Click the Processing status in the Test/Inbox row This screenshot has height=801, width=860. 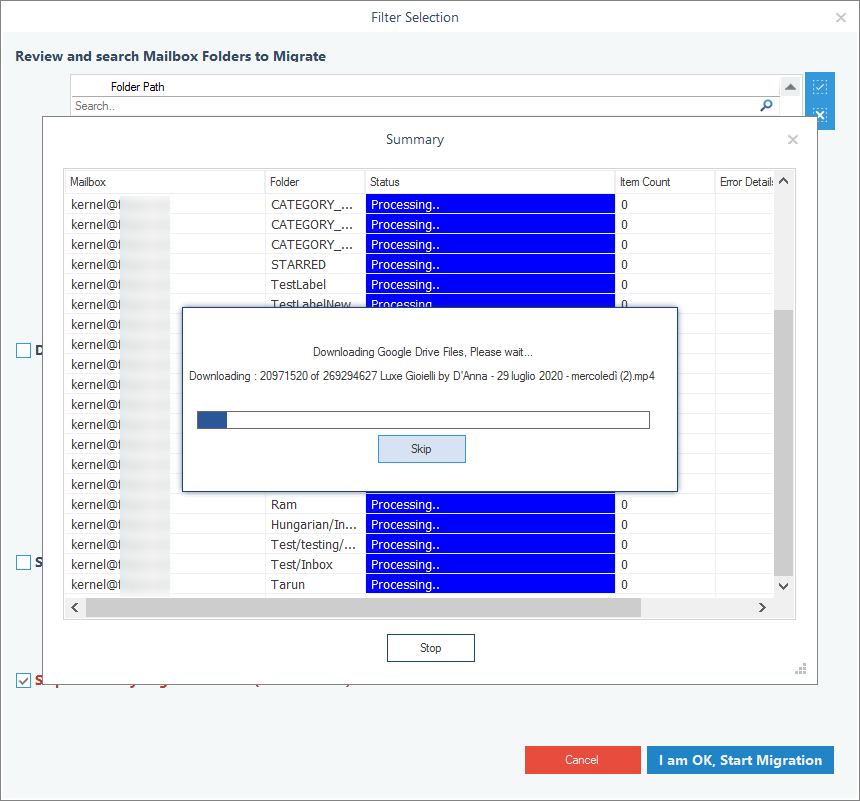(x=490, y=565)
